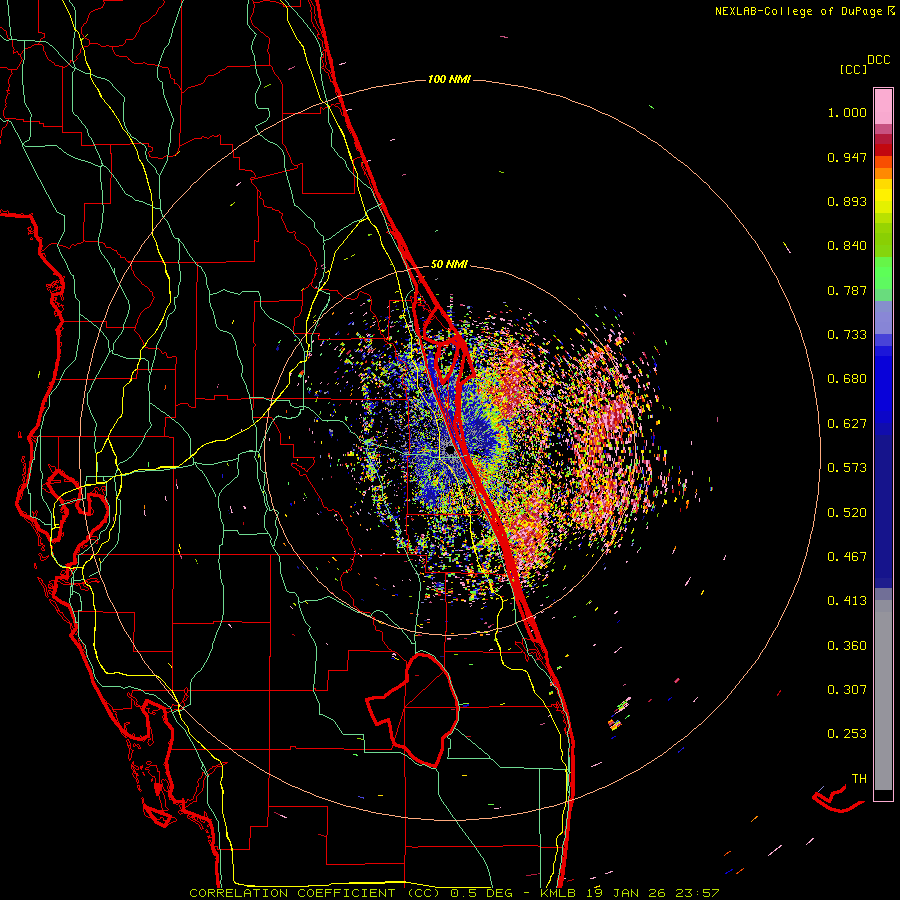Click the KMLB station identifier in the caption
This screenshot has width=900, height=900.
560,893
